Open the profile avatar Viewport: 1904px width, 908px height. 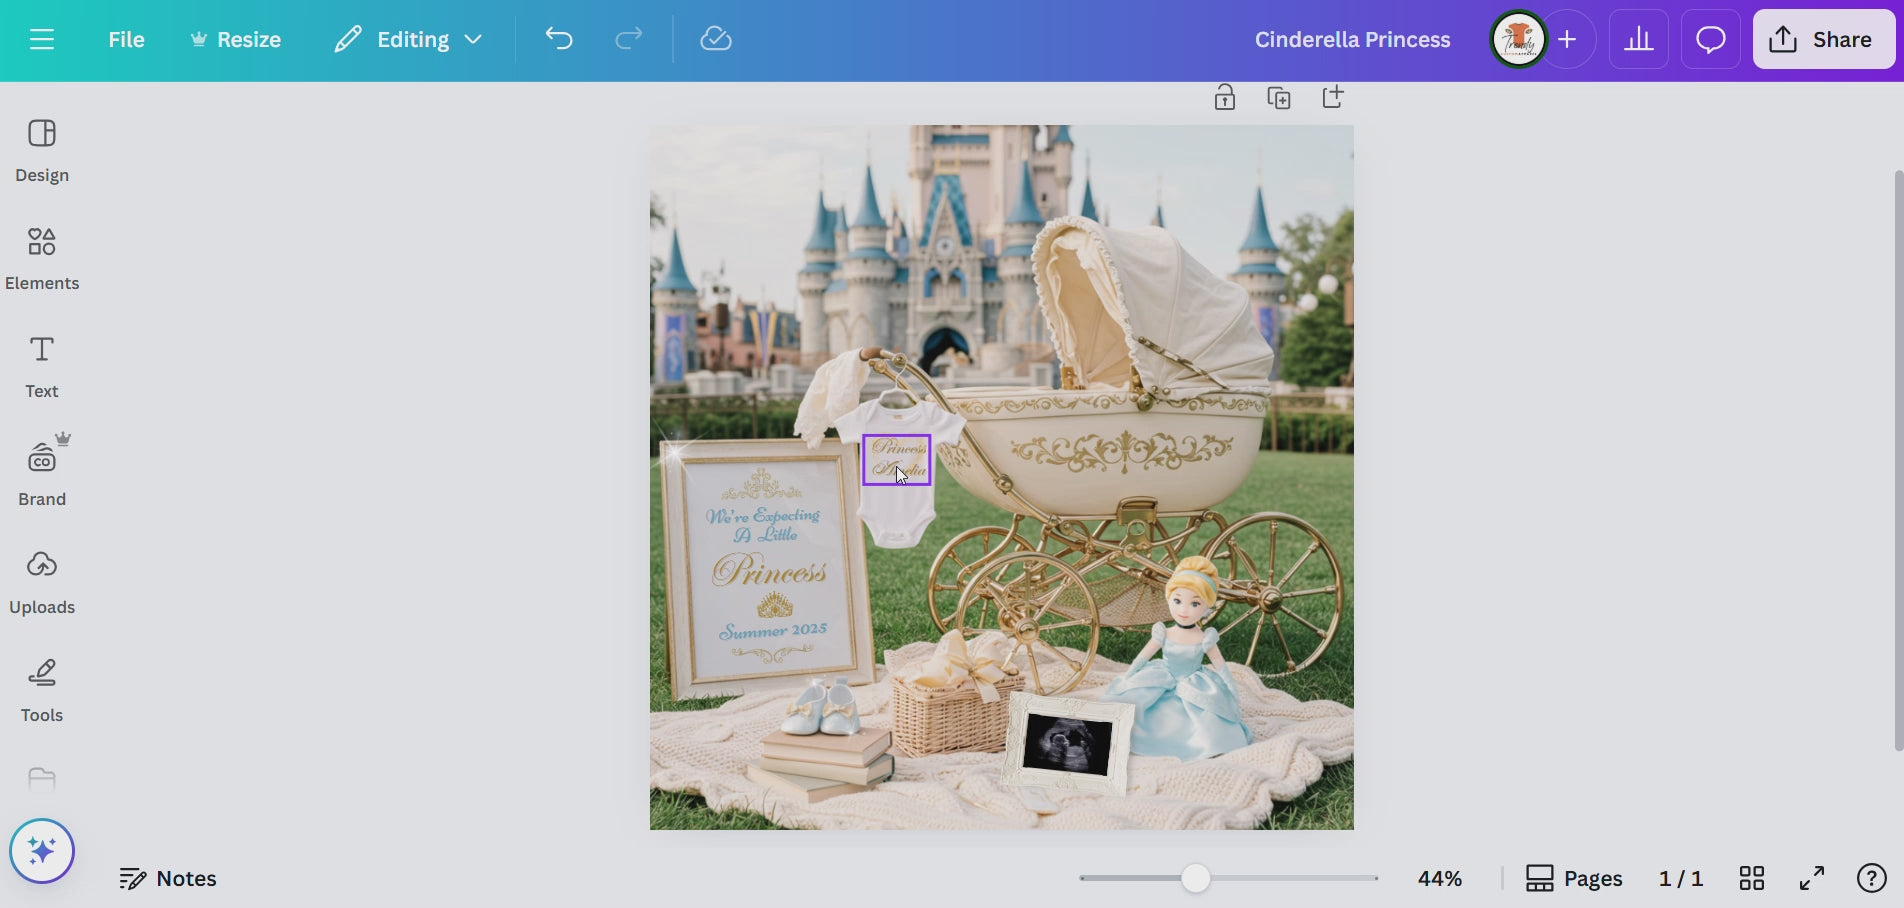tap(1518, 39)
